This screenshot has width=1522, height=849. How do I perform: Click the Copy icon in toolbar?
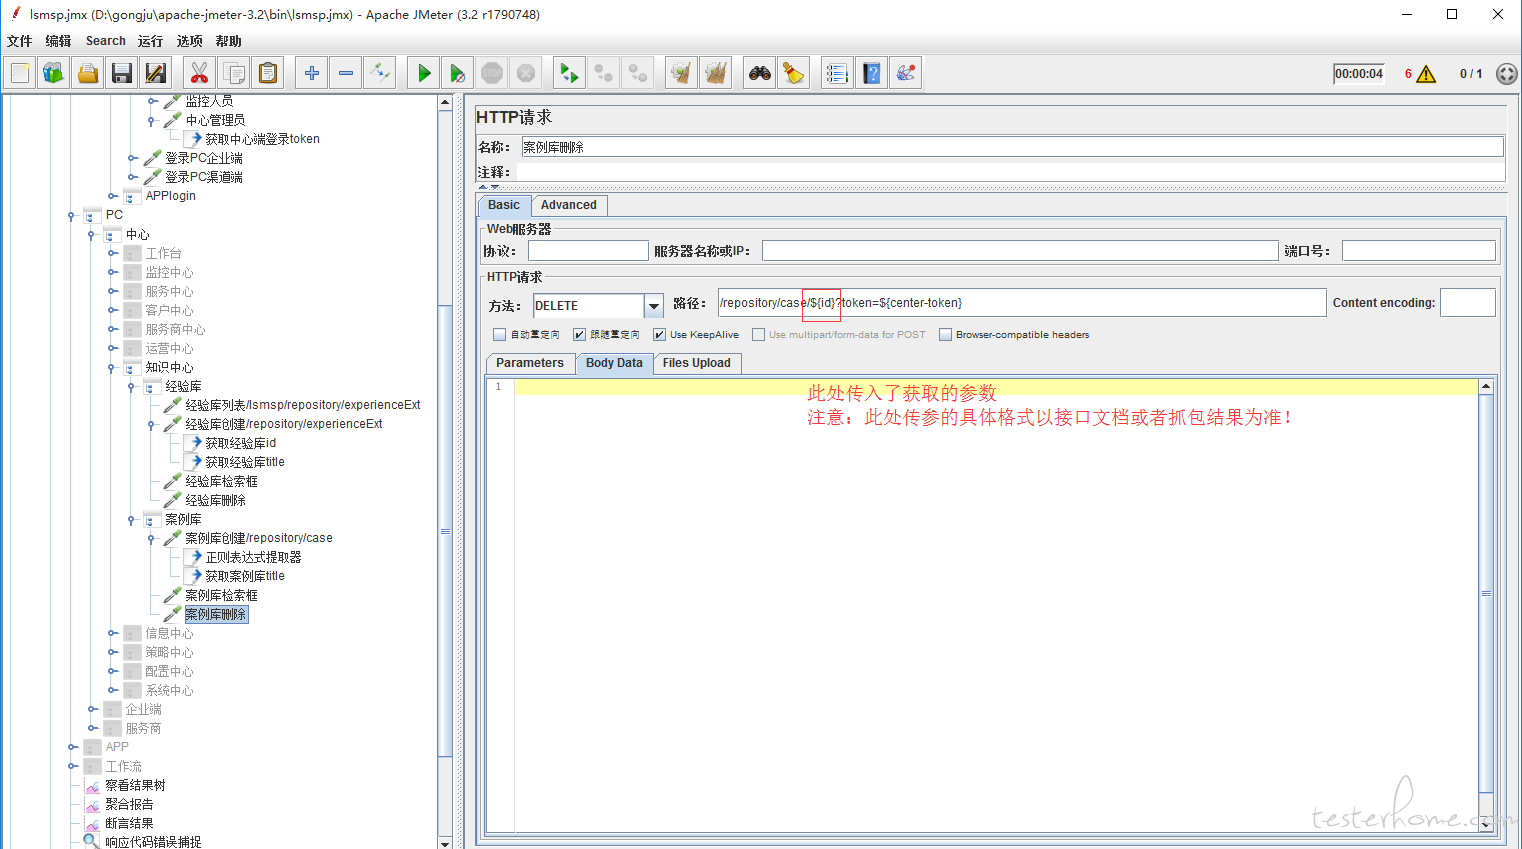point(234,73)
